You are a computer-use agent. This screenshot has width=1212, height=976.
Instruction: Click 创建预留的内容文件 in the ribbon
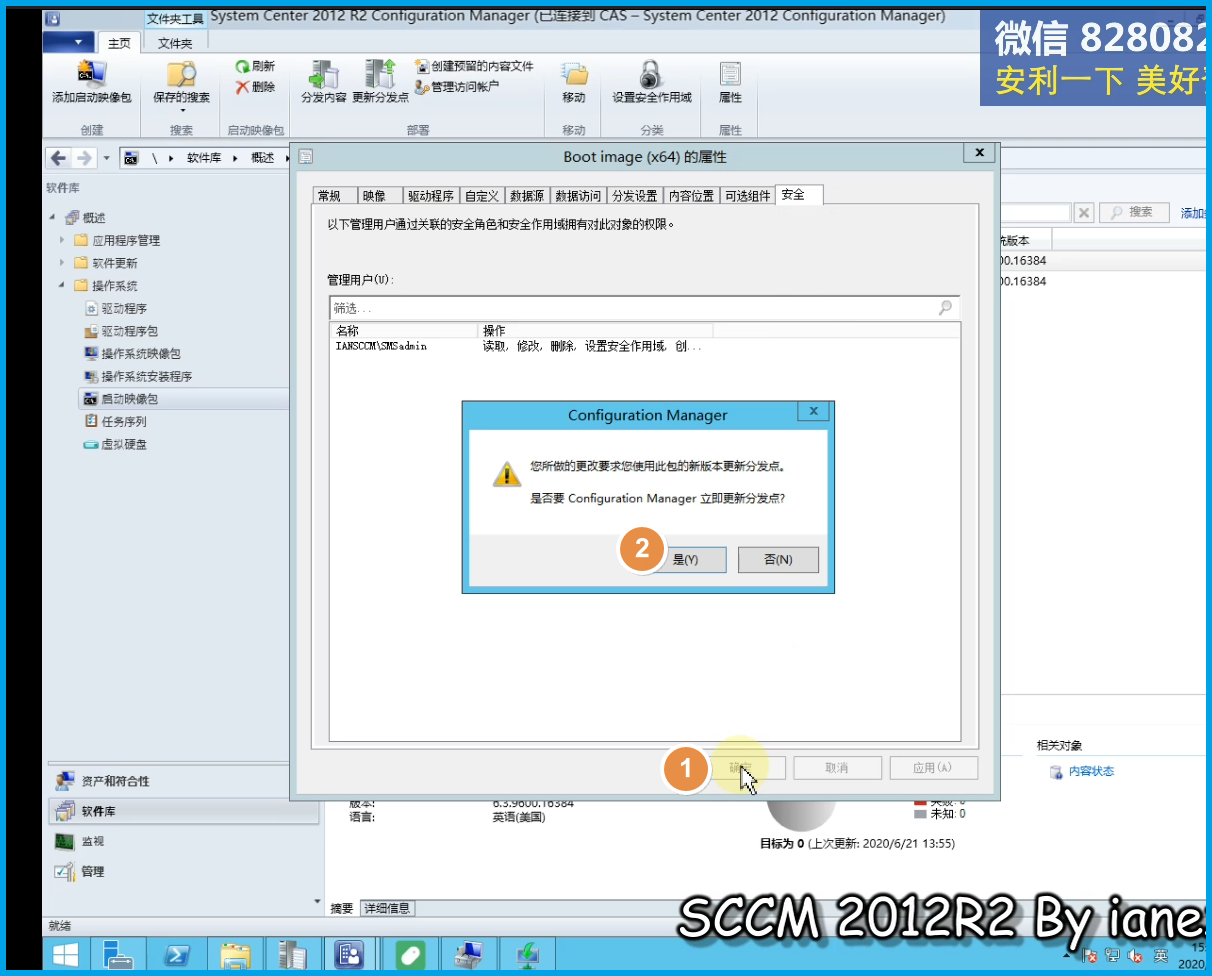point(474,66)
